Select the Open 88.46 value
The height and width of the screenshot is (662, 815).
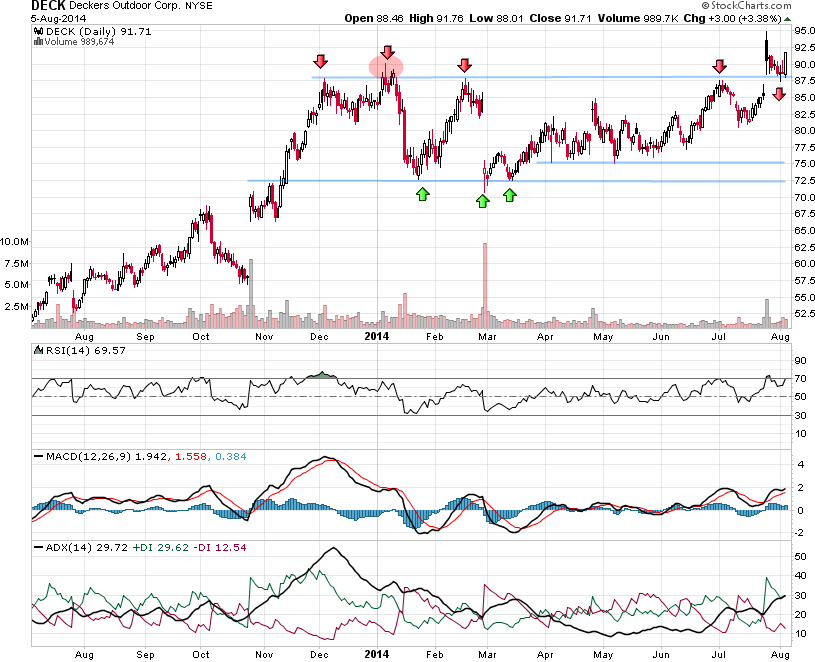coord(374,18)
